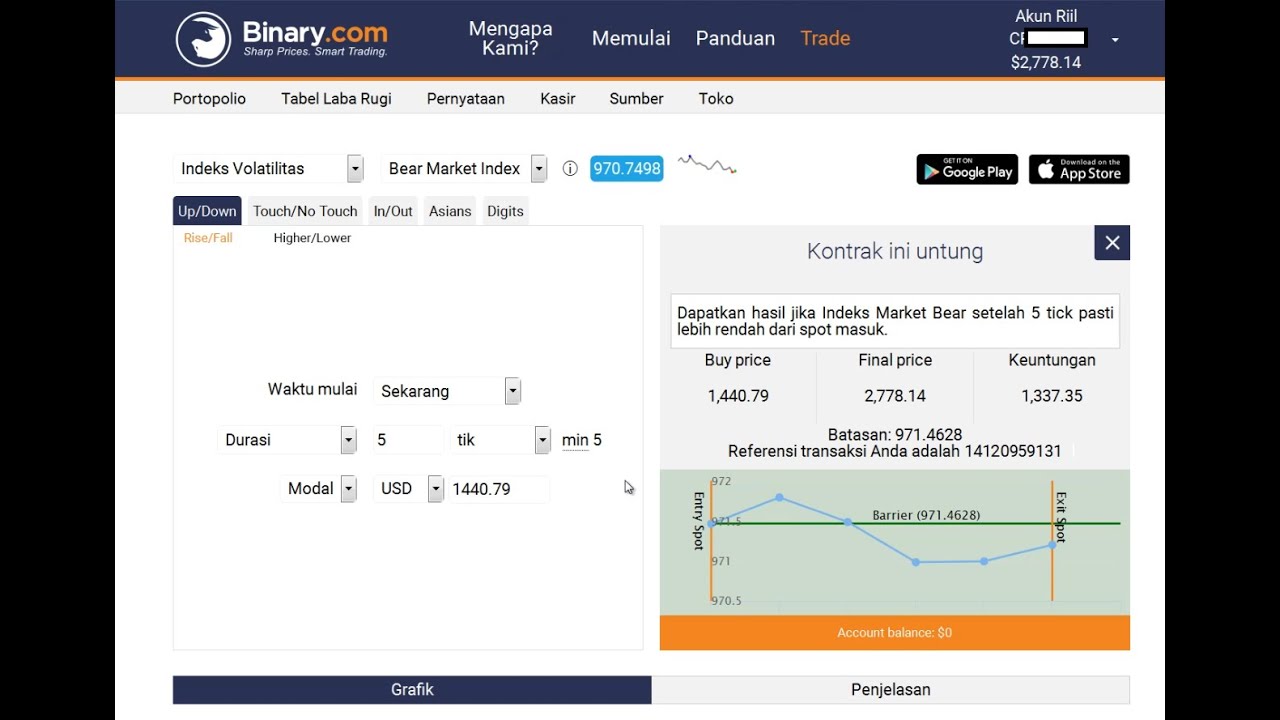Click the Entry Spot marker on chart
Screen dimensions: 1280x720
pos(699,520)
